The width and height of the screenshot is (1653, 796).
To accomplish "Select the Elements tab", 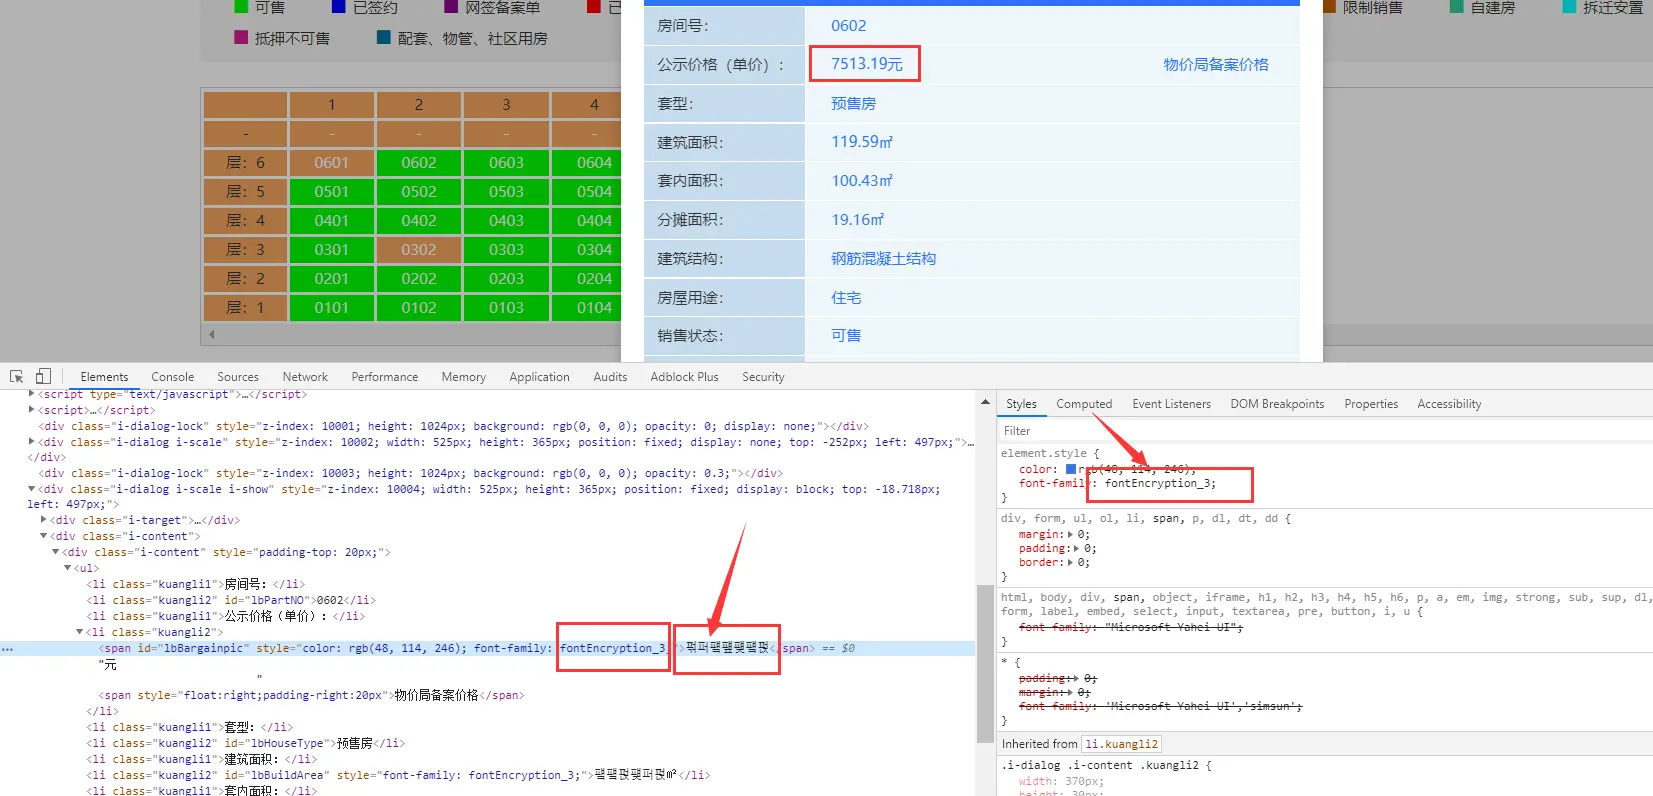I will coord(104,377).
